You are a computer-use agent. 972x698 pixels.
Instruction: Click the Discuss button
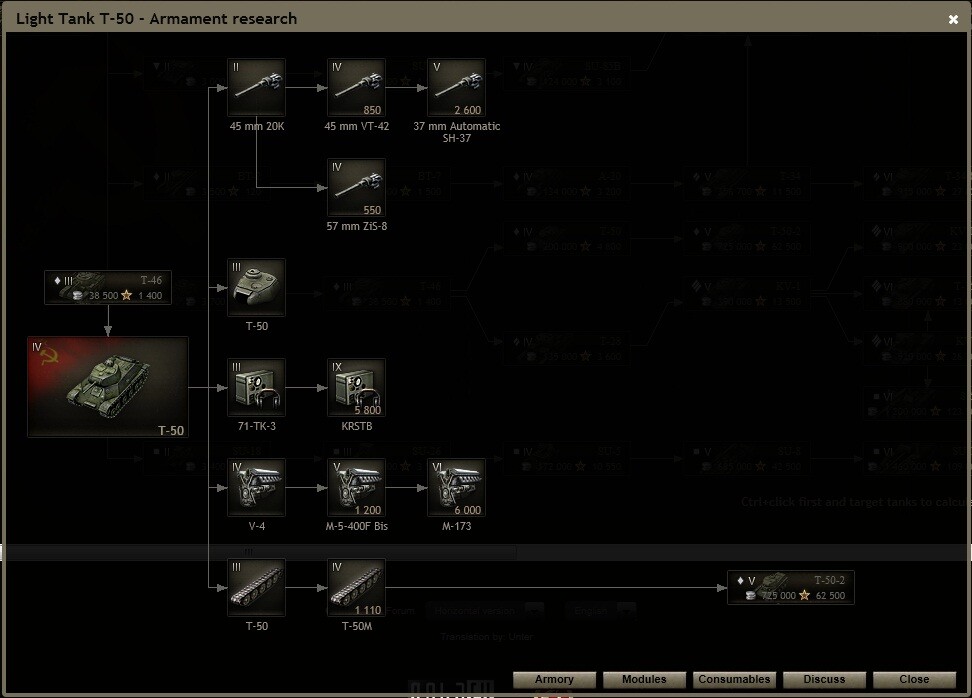coord(824,679)
